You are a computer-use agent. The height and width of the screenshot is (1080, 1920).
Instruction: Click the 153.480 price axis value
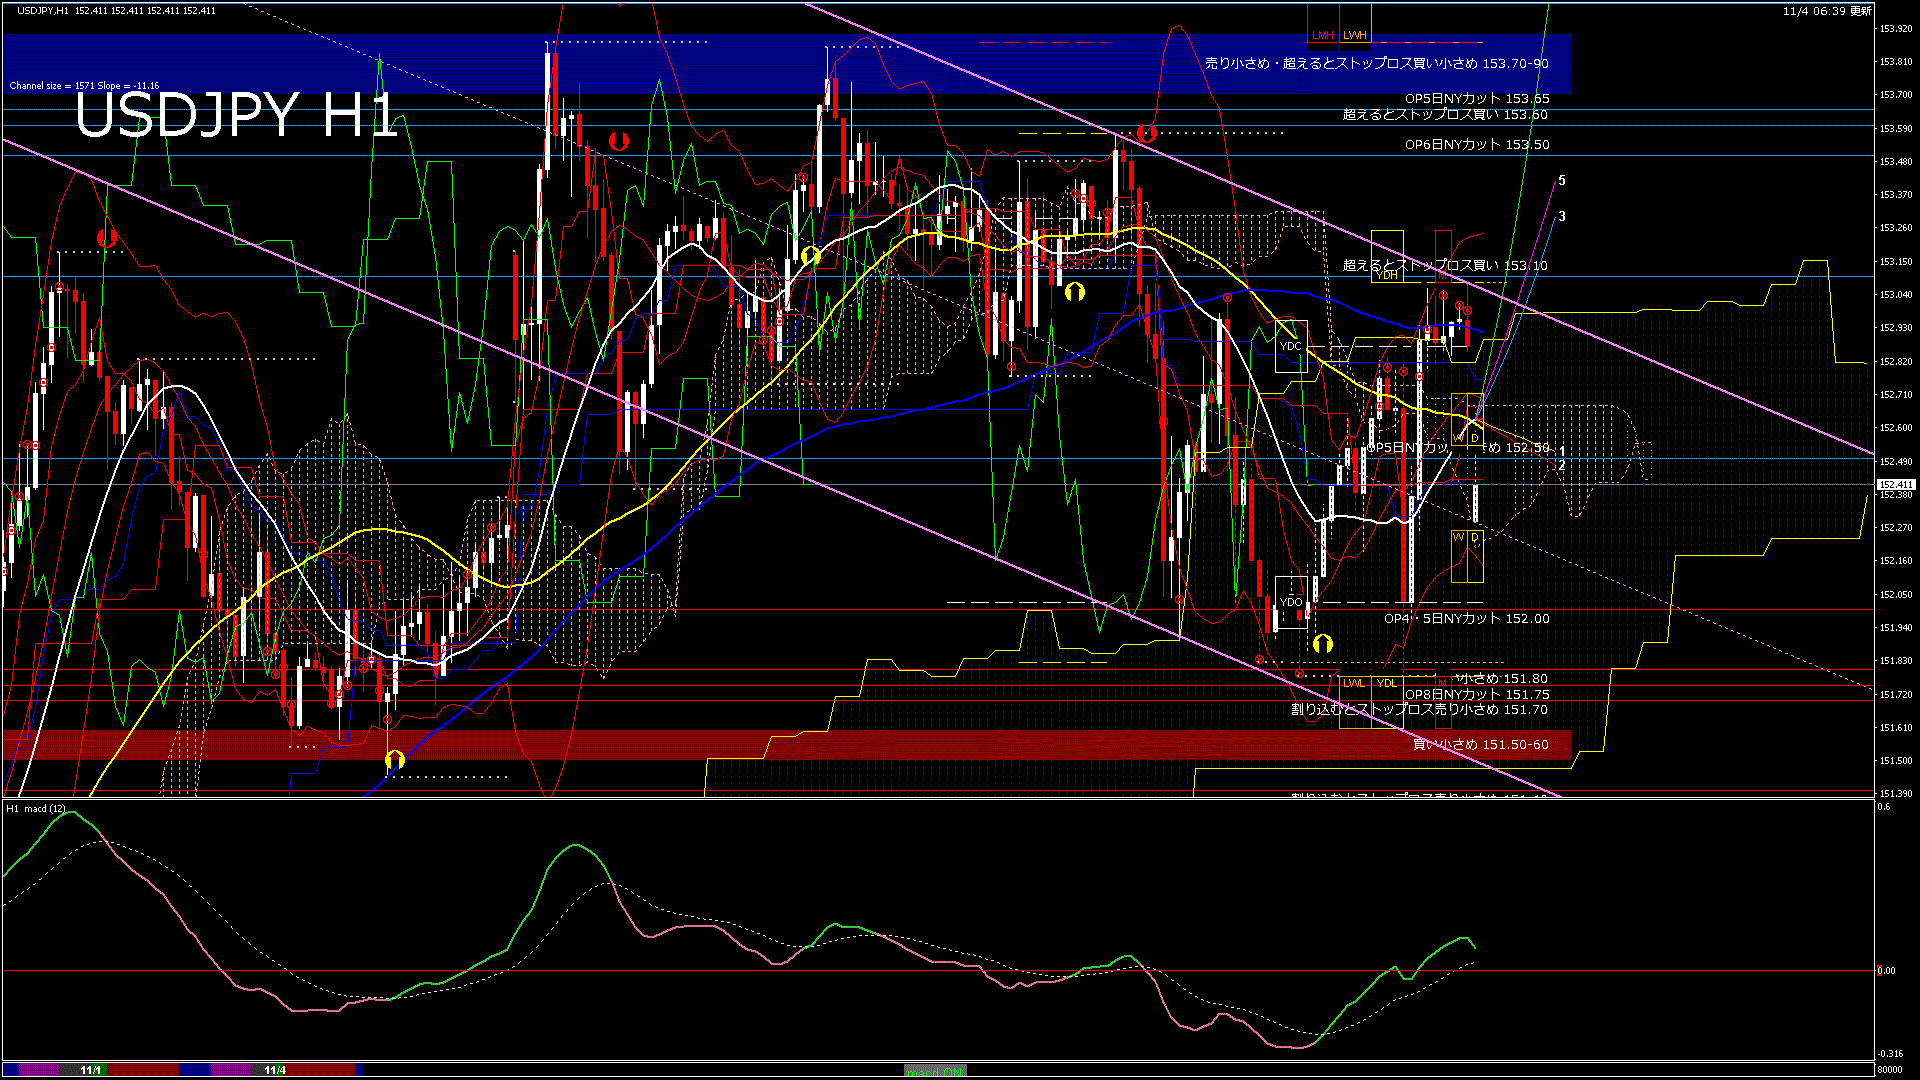click(1896, 162)
